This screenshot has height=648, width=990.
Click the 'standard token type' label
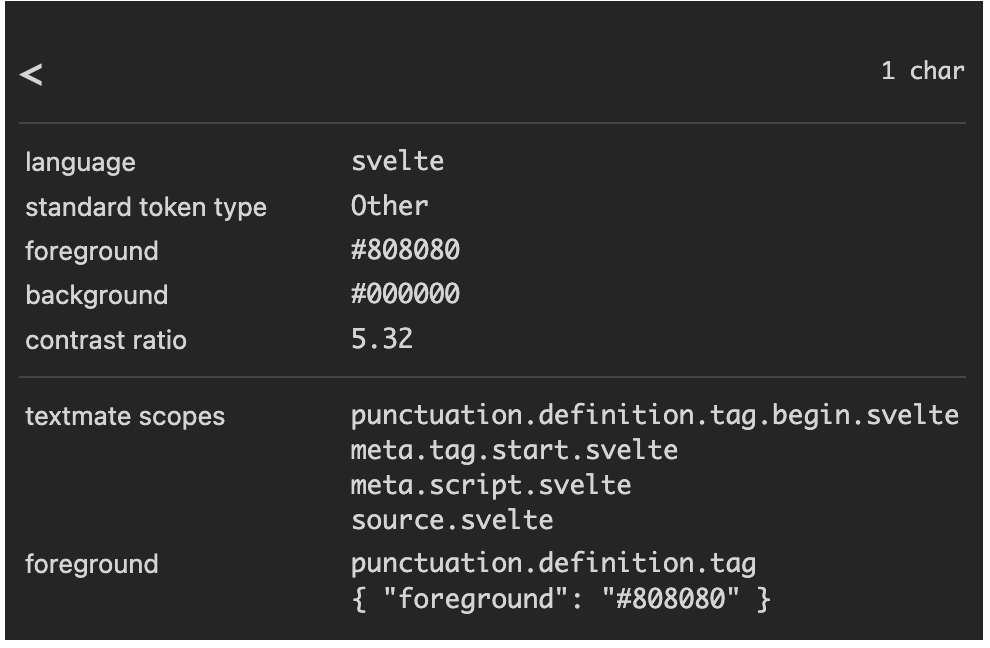point(146,207)
